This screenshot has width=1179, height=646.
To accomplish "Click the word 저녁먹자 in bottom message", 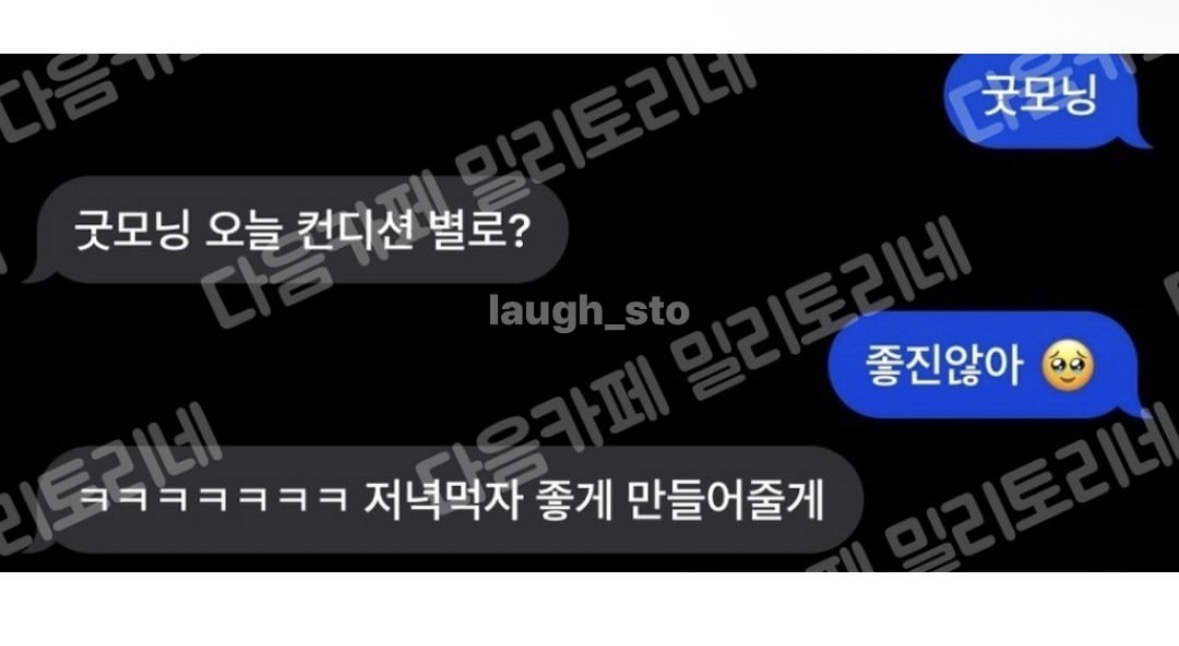I will [x=442, y=500].
